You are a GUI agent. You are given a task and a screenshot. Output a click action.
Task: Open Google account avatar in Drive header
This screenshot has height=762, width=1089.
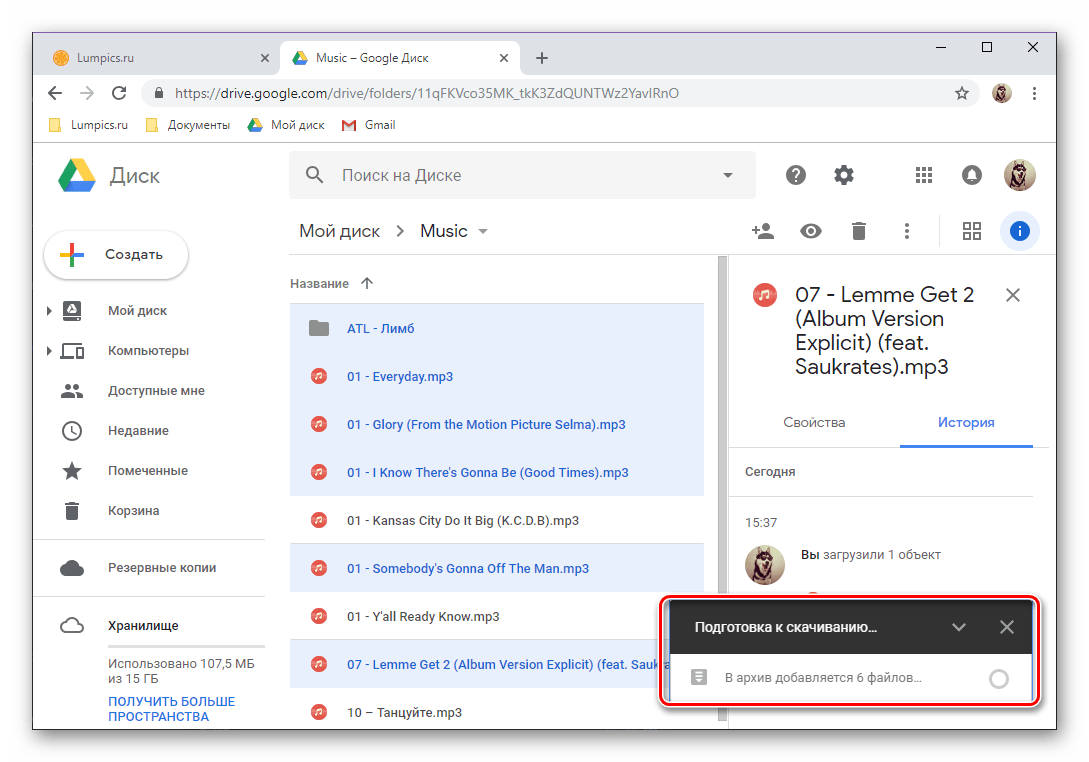(1019, 175)
